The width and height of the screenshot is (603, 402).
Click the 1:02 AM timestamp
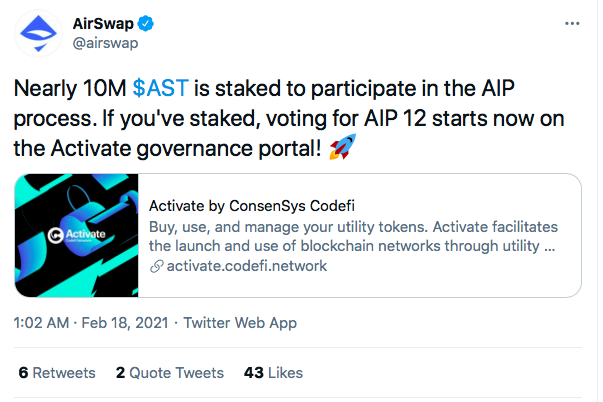(x=41, y=323)
